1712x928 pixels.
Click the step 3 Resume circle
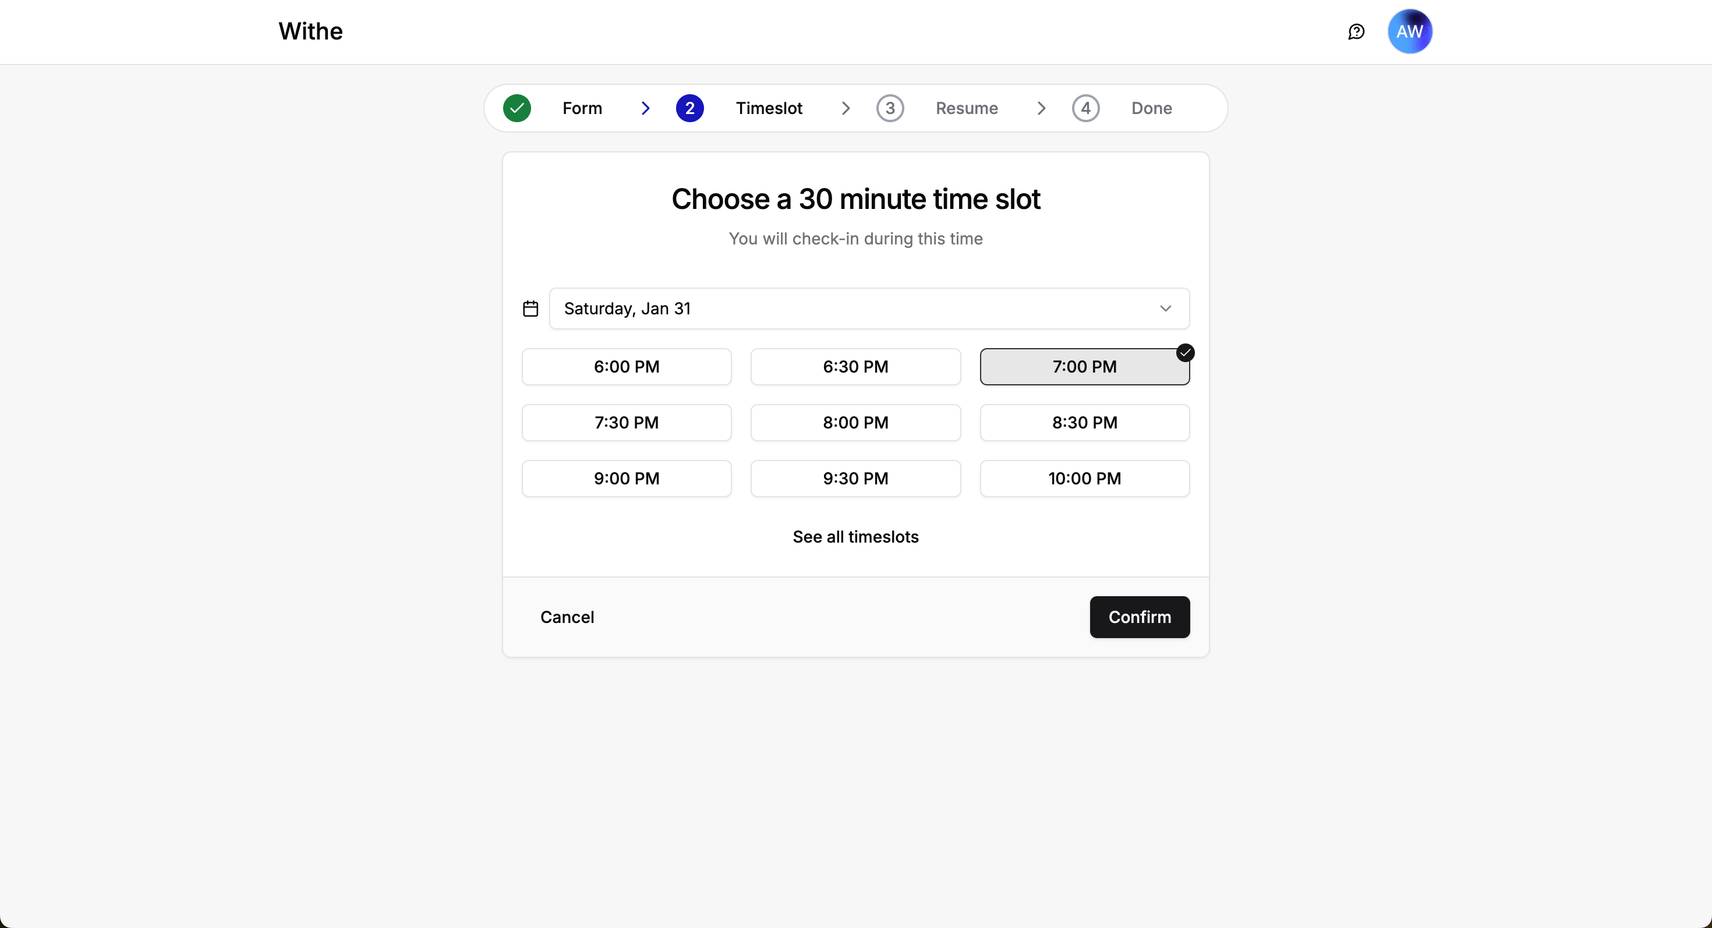[890, 108]
